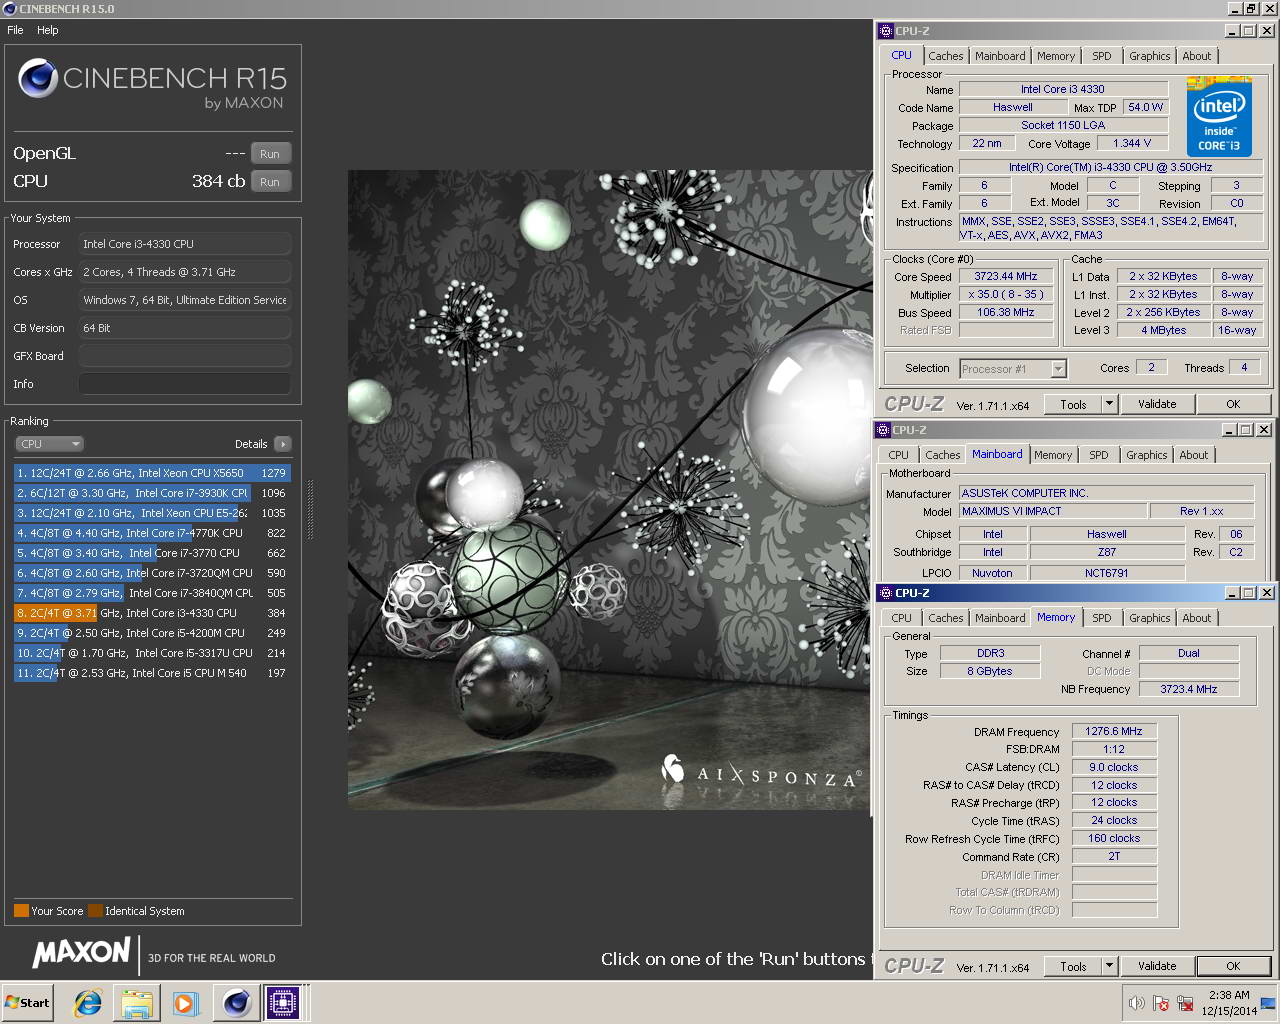Click Core Speed value 3723.44 MHz

tap(1006, 277)
